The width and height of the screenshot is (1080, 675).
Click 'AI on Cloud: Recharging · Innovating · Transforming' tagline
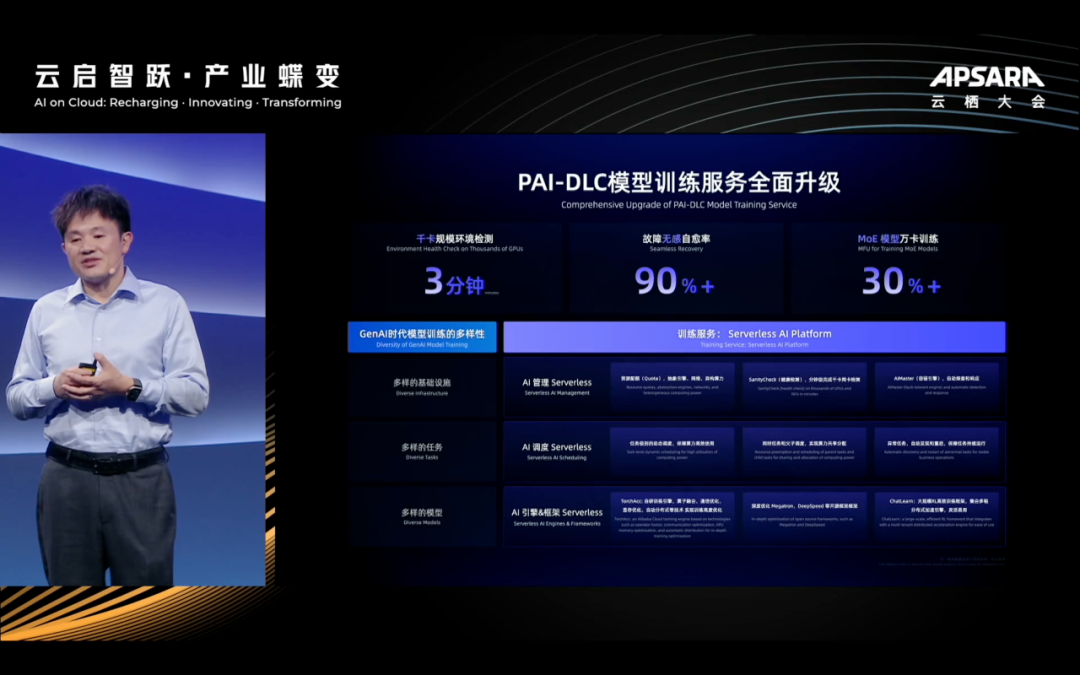coord(188,103)
